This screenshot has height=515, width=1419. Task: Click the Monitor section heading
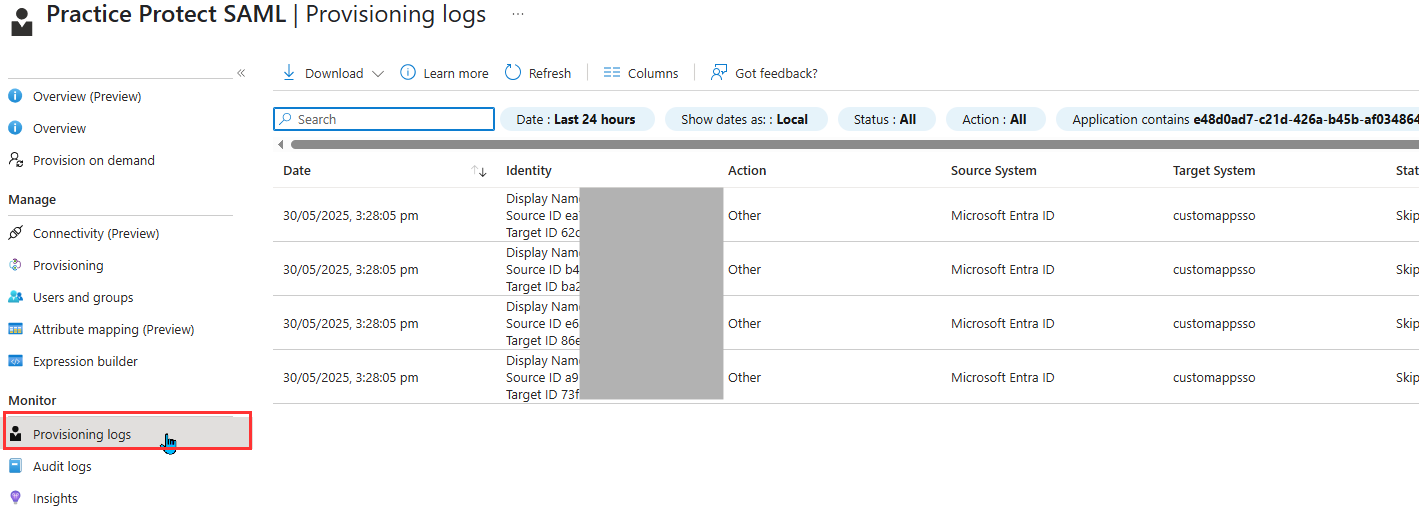click(x=33, y=401)
